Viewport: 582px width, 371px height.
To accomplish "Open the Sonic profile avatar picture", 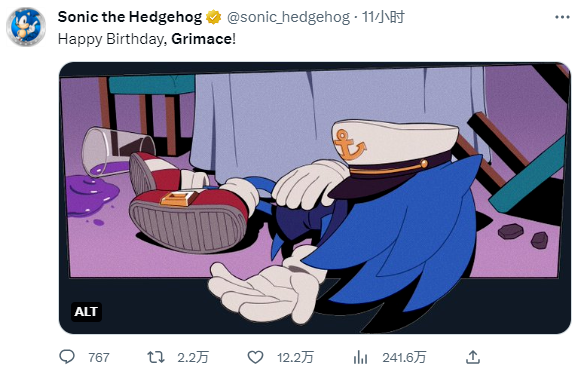I will [26, 27].
